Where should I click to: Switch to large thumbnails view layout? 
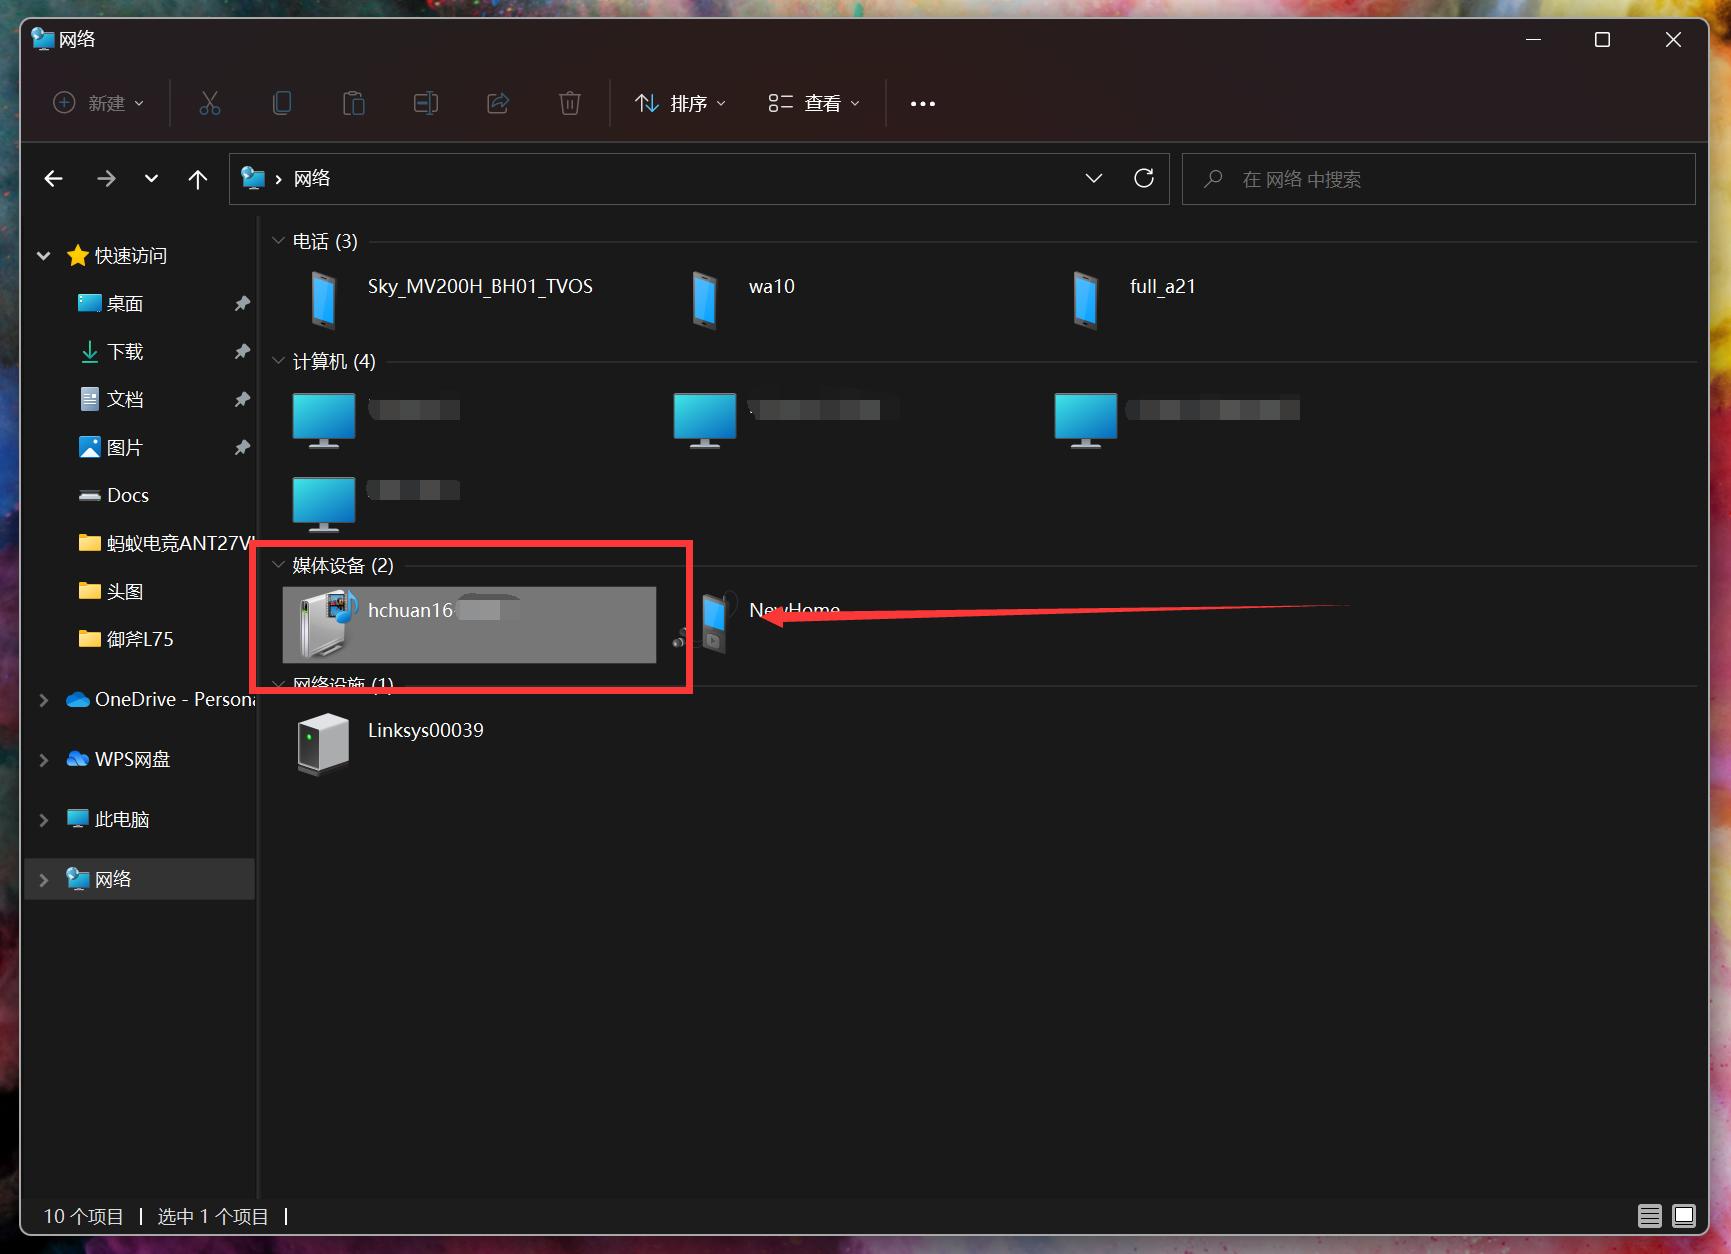point(1684,1216)
